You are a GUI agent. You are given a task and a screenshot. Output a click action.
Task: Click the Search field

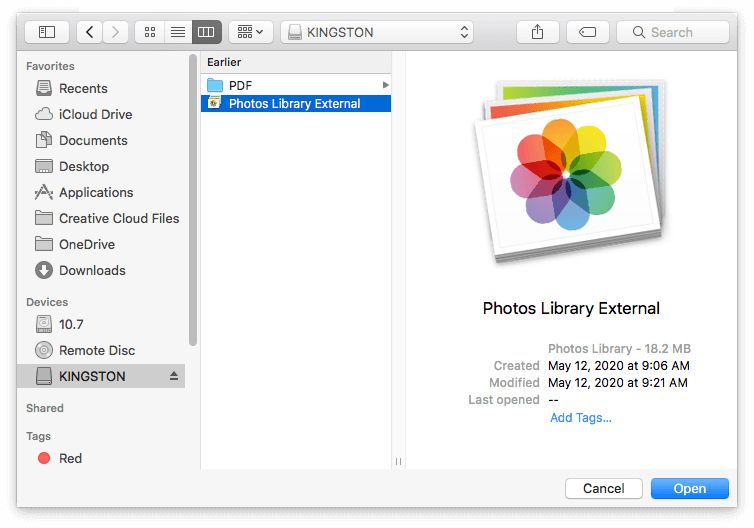673,32
